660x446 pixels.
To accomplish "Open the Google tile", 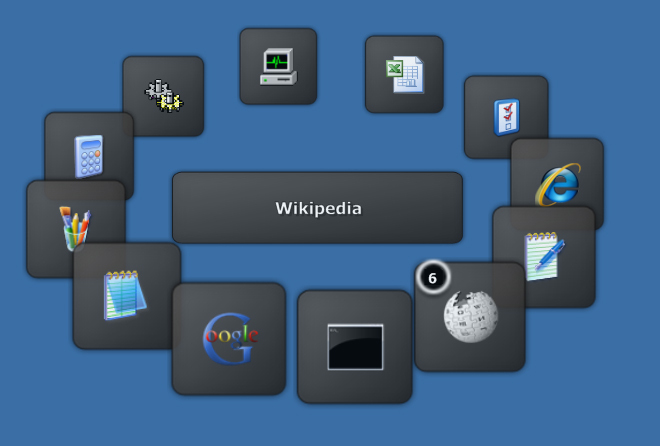I will 229,339.
